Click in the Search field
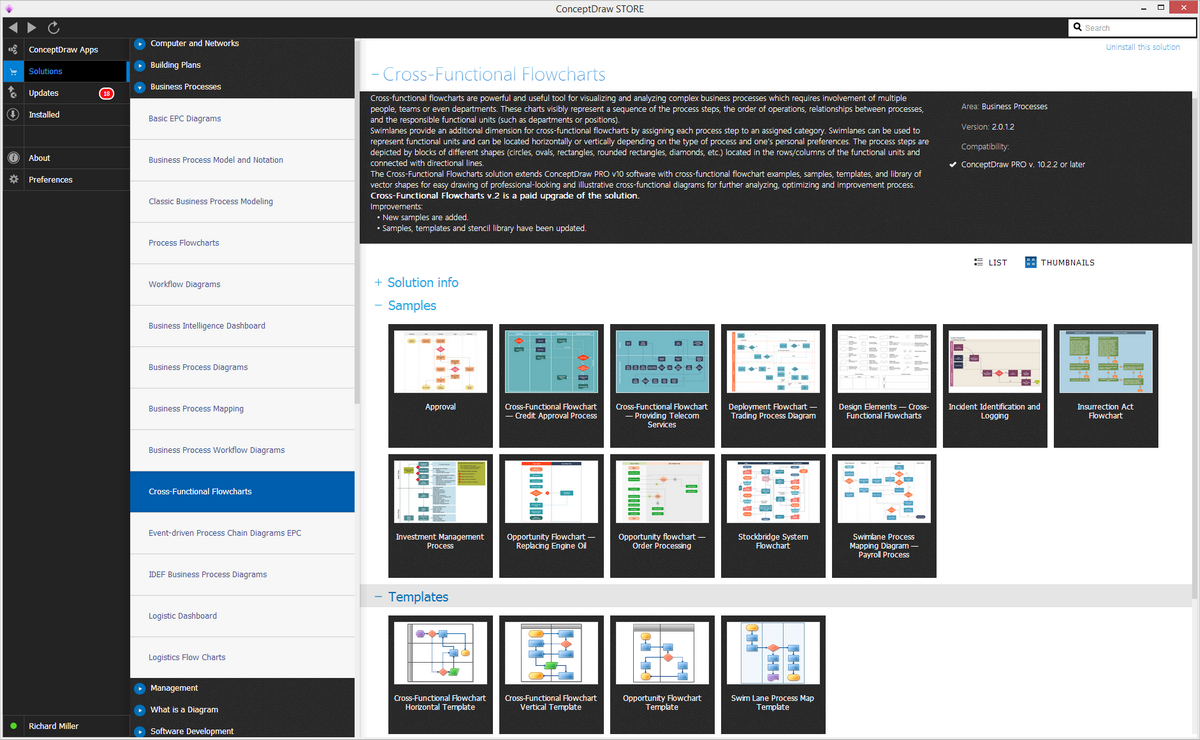The width and height of the screenshot is (1200, 740). tap(1131, 28)
